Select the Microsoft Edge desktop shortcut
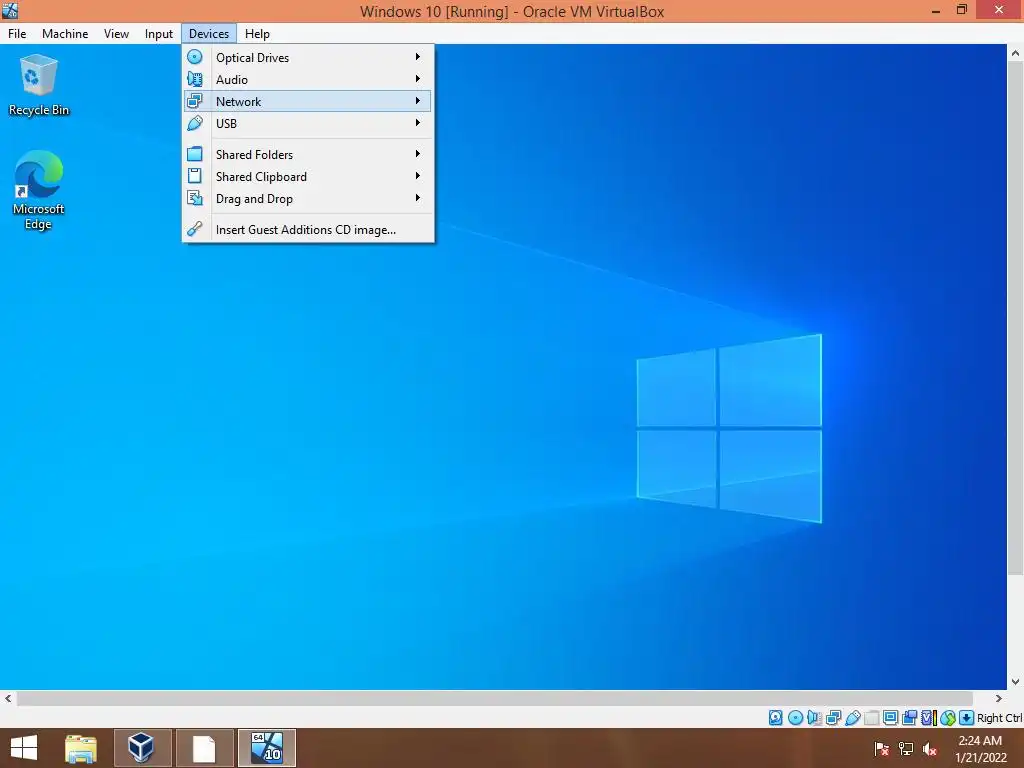 point(39,190)
